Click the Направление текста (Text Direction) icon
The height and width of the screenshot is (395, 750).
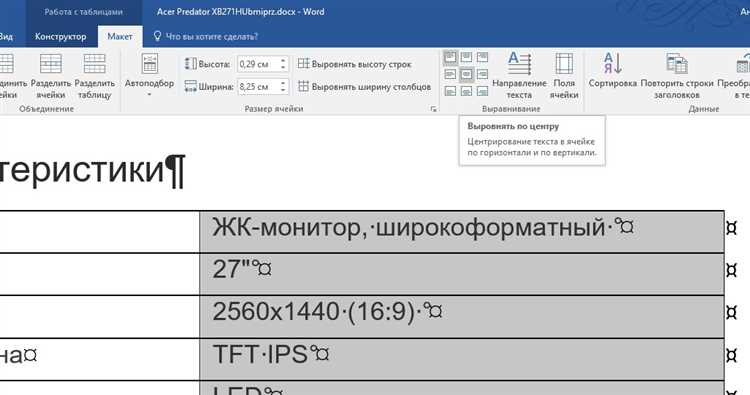pos(519,64)
